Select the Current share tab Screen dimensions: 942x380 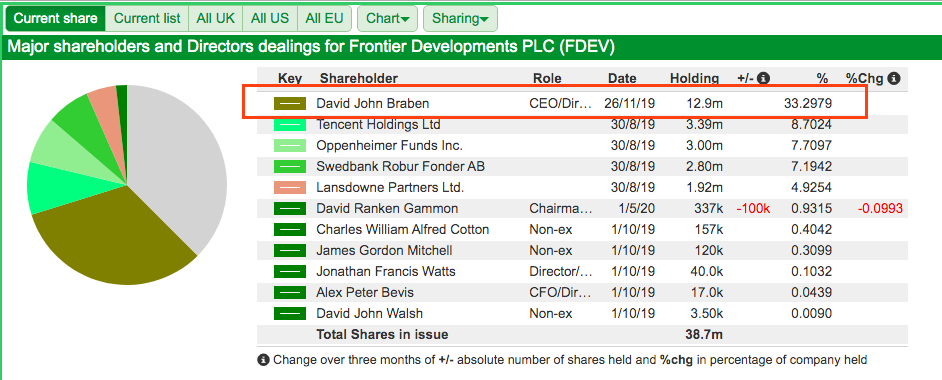[x=55, y=19]
